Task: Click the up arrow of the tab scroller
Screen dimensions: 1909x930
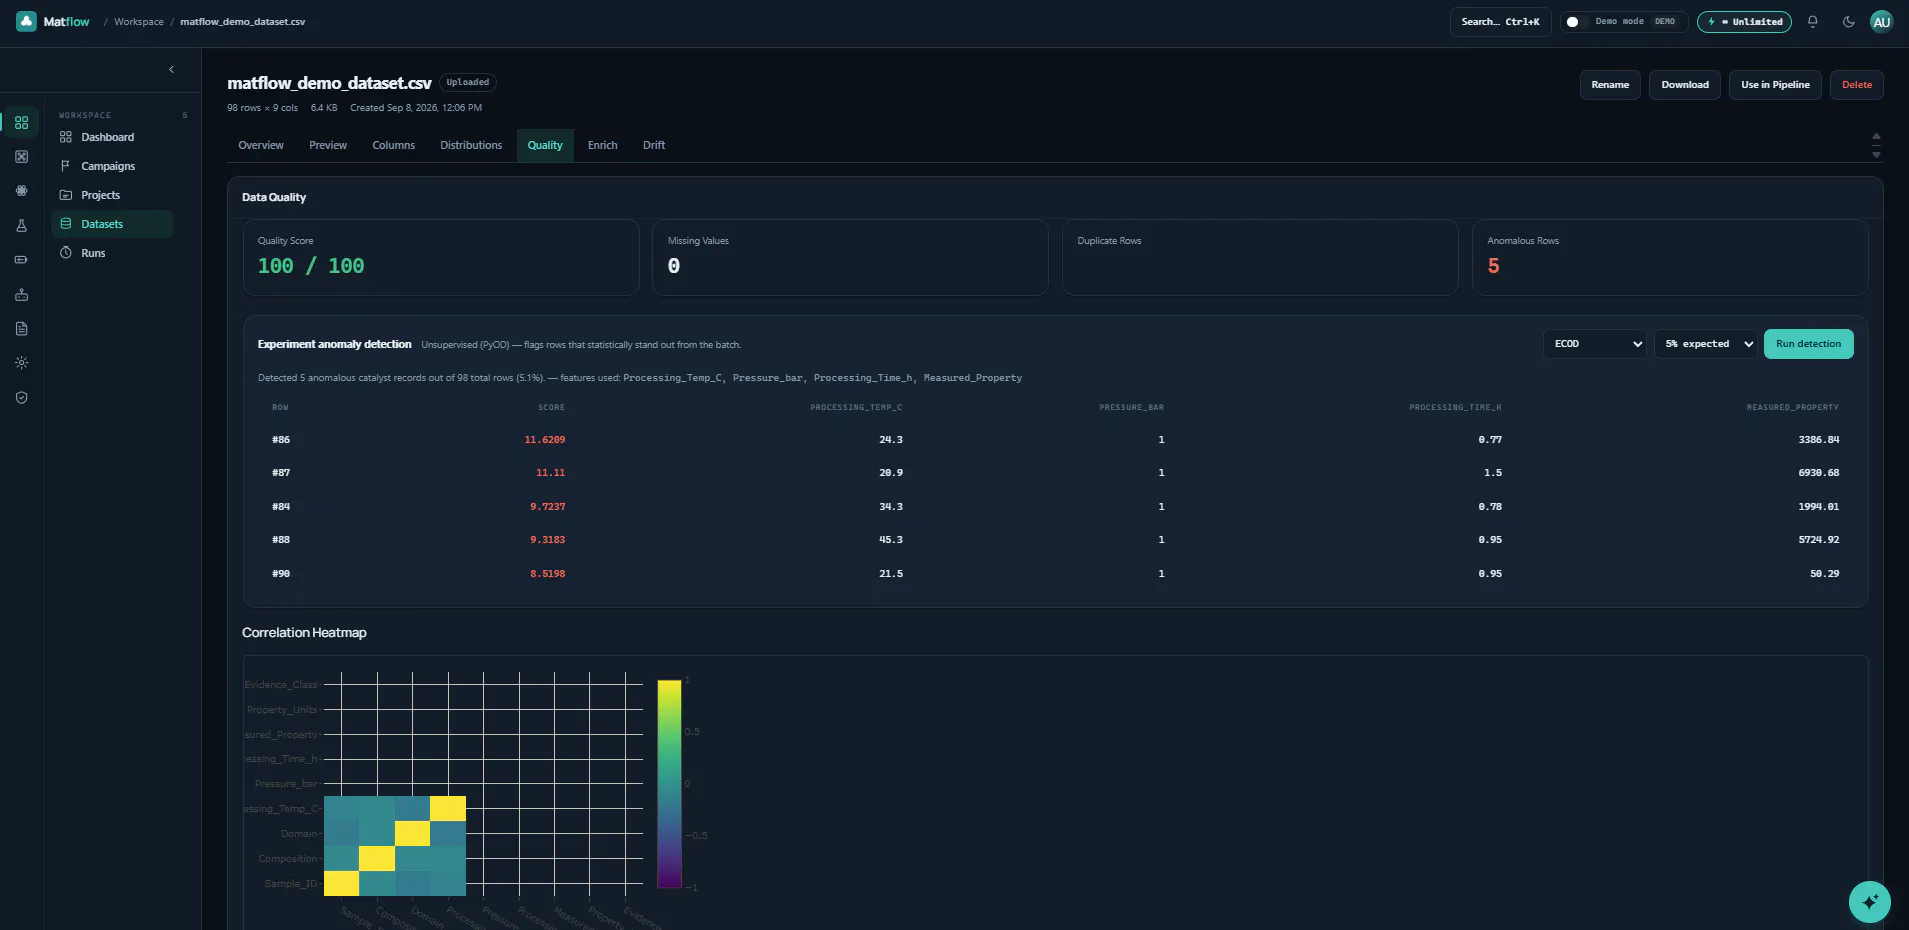Action: 1876,136
